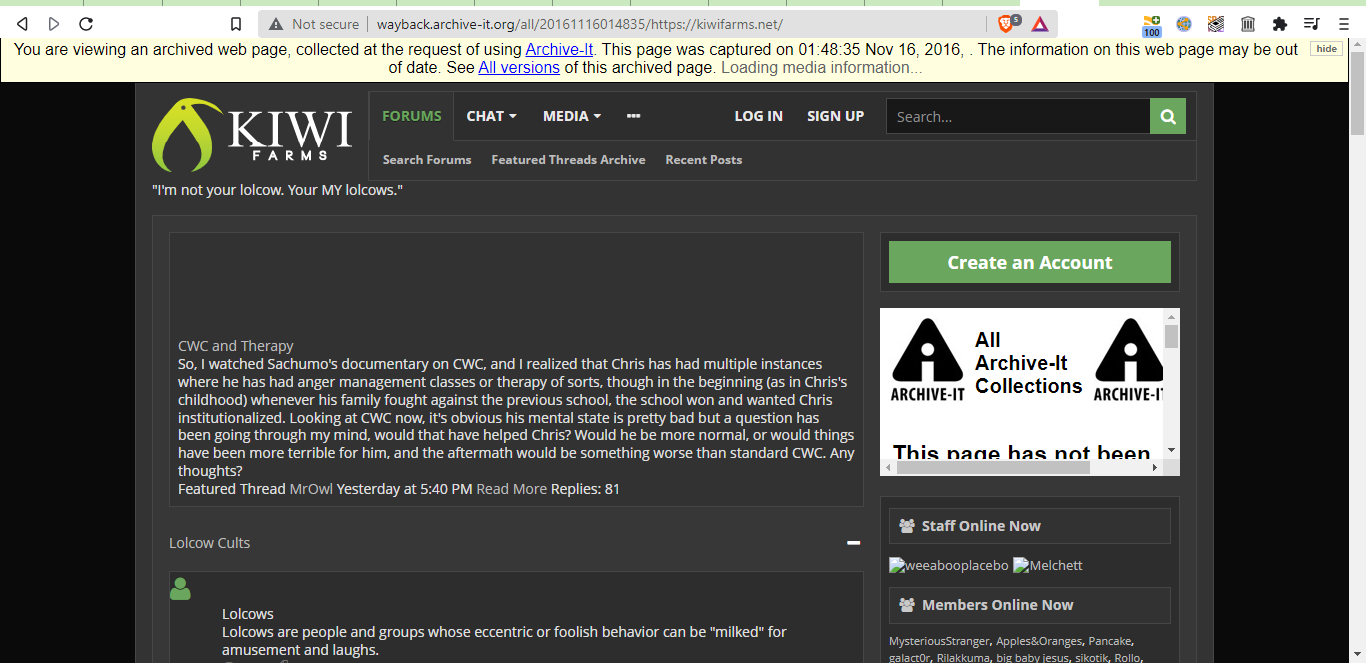Go back using the browser back arrow
This screenshot has height=663, width=1366.
pyautogui.click(x=22, y=24)
